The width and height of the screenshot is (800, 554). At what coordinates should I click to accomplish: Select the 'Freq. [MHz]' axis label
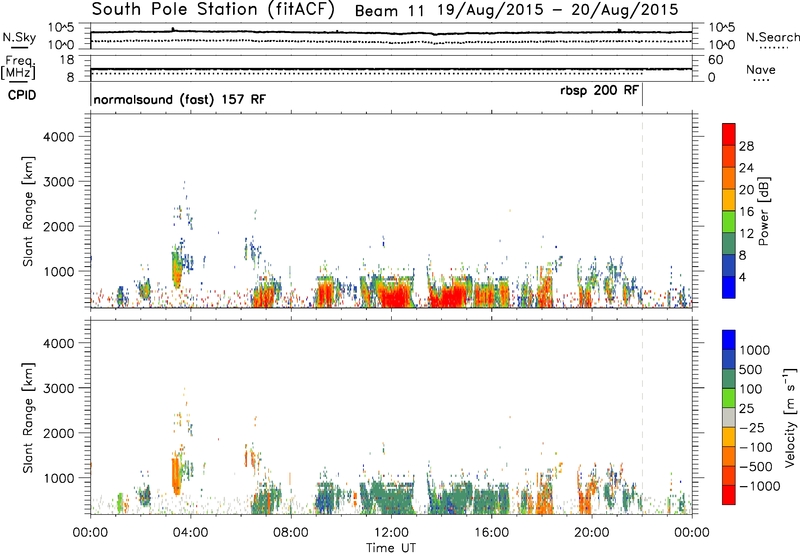tap(19, 67)
